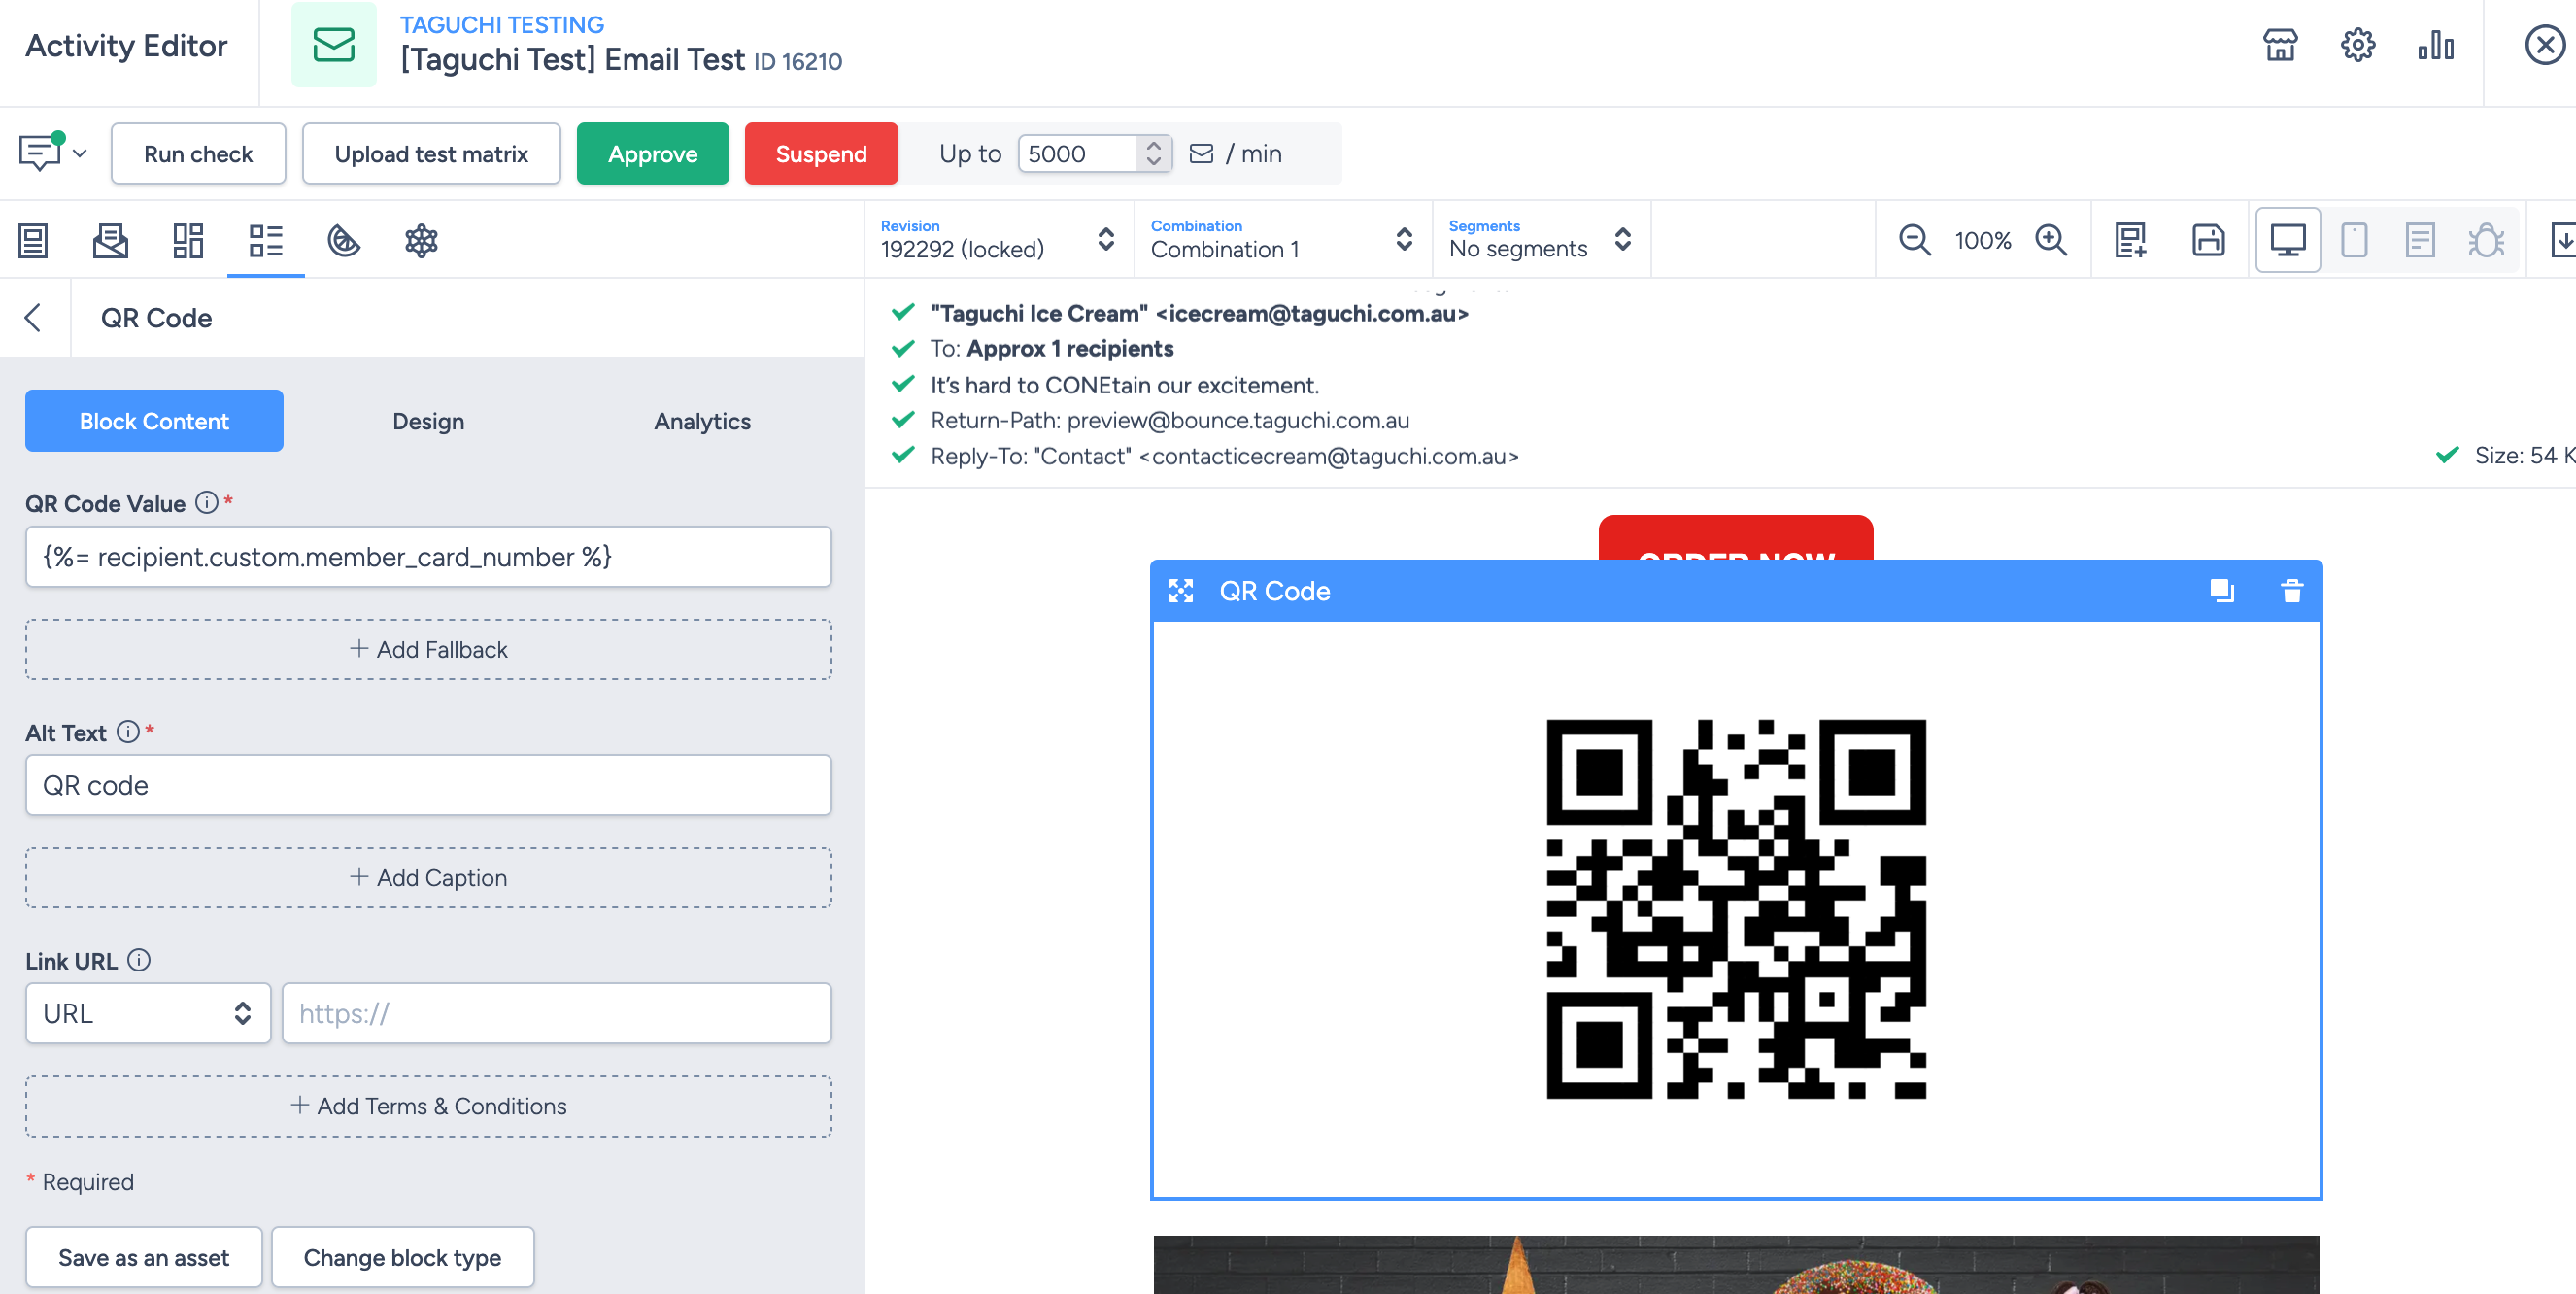Open the design palette panel icon
This screenshot has height=1294, width=2576.
pyautogui.click(x=343, y=241)
